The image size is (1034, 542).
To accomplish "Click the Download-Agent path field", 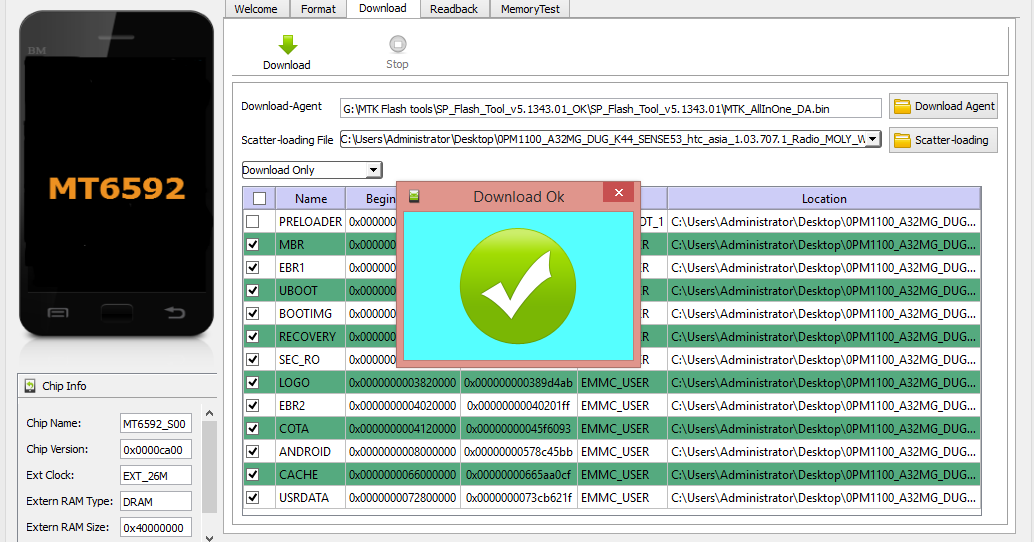I will 611,109.
